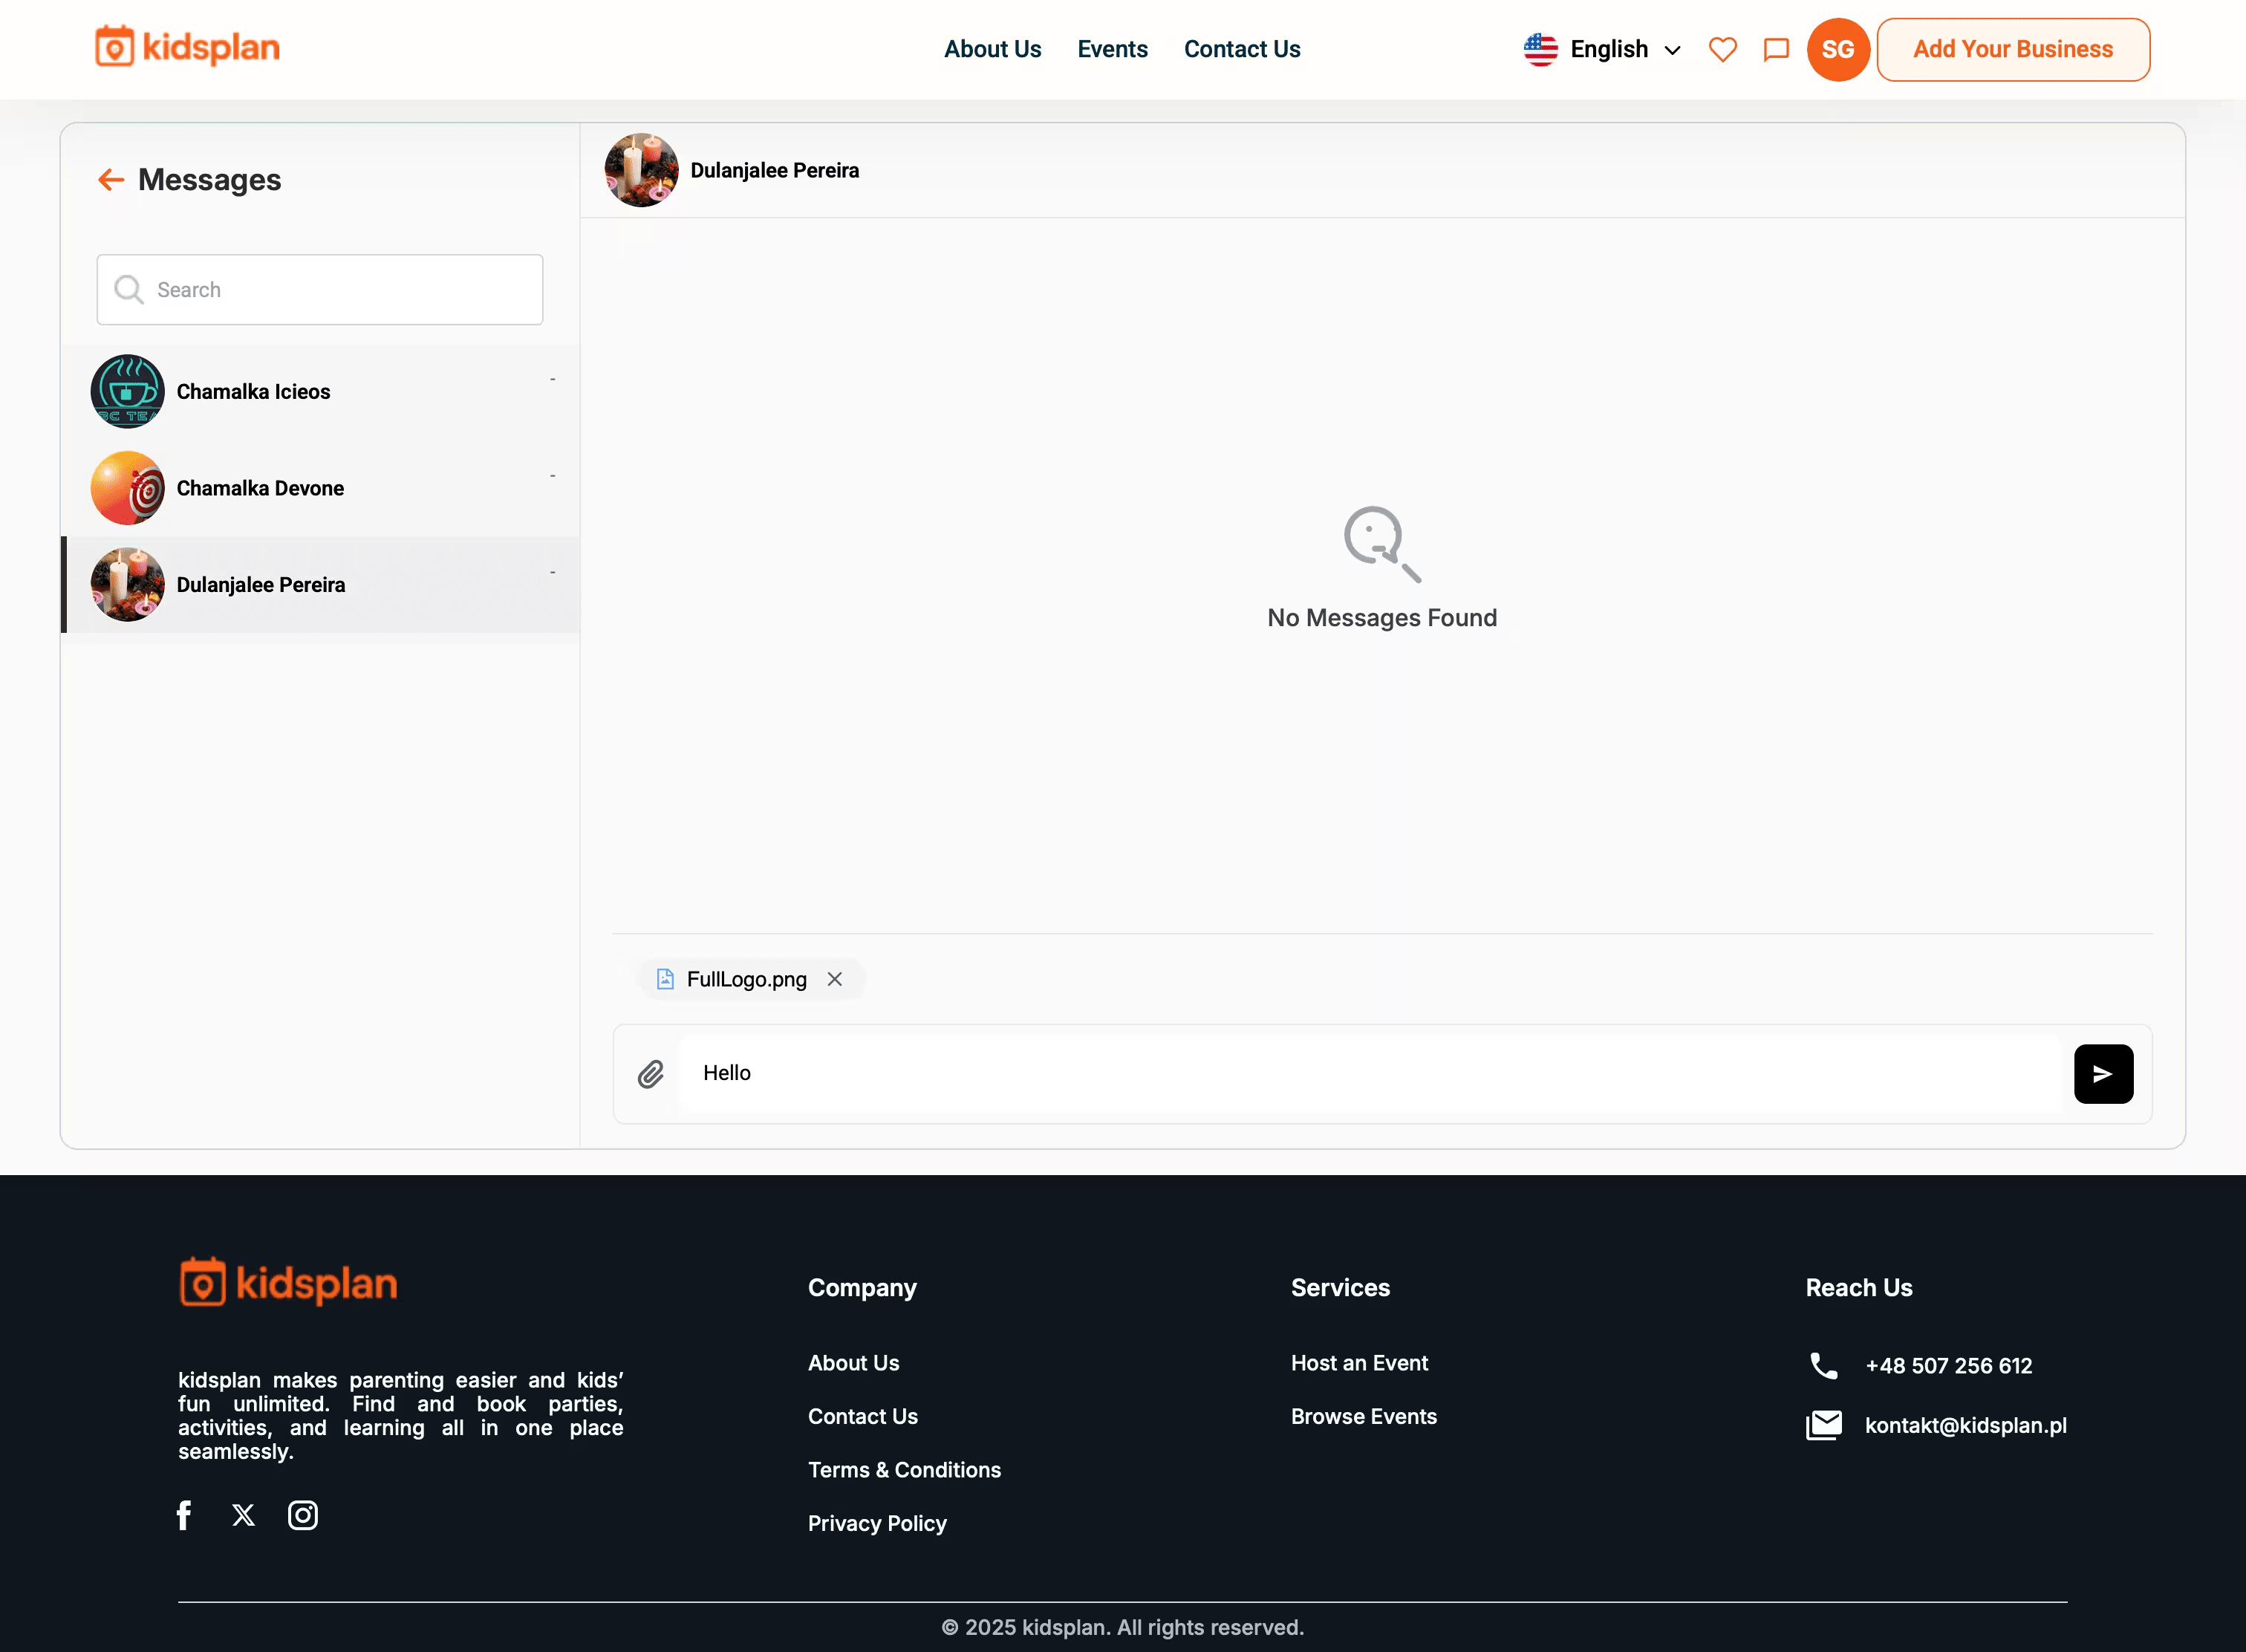This screenshot has height=1652, width=2246.
Task: Open favorites via the heart icon
Action: pyautogui.click(x=1722, y=49)
